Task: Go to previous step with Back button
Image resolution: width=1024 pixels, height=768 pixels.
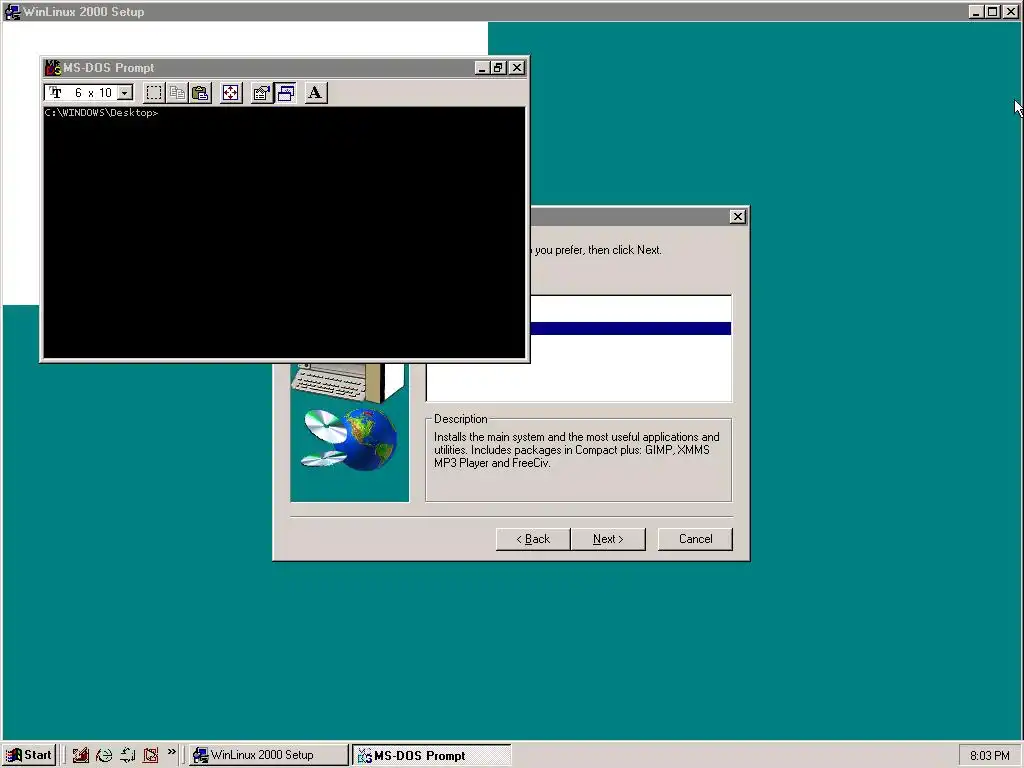Action: click(533, 539)
